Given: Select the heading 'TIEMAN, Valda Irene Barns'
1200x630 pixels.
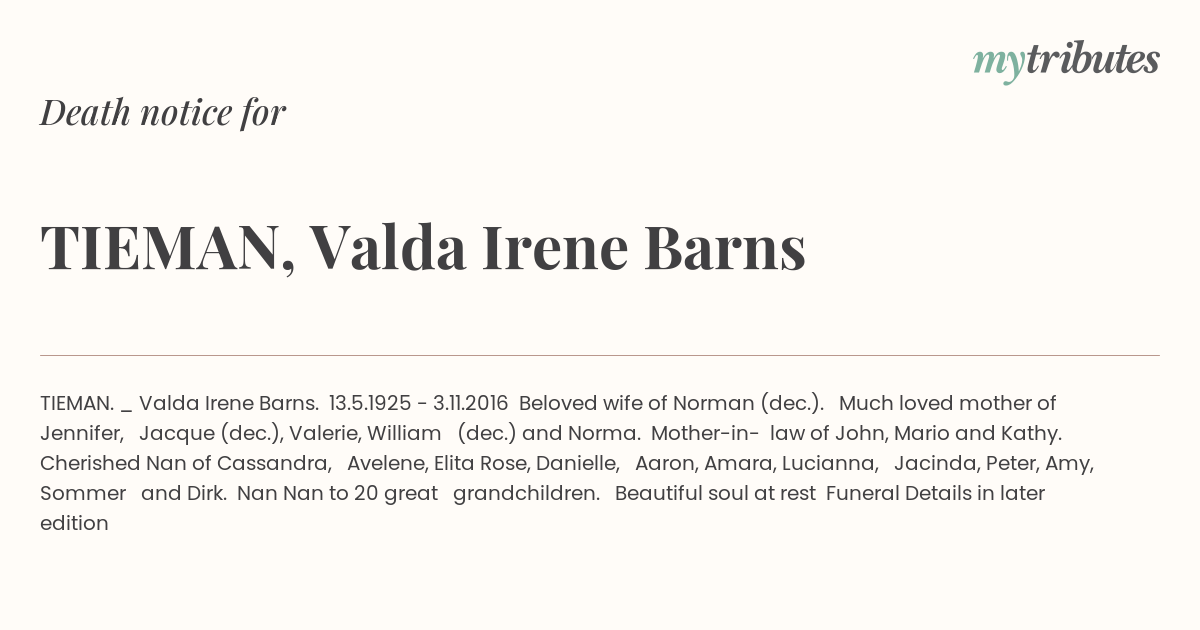Looking at the screenshot, I should [x=423, y=248].
